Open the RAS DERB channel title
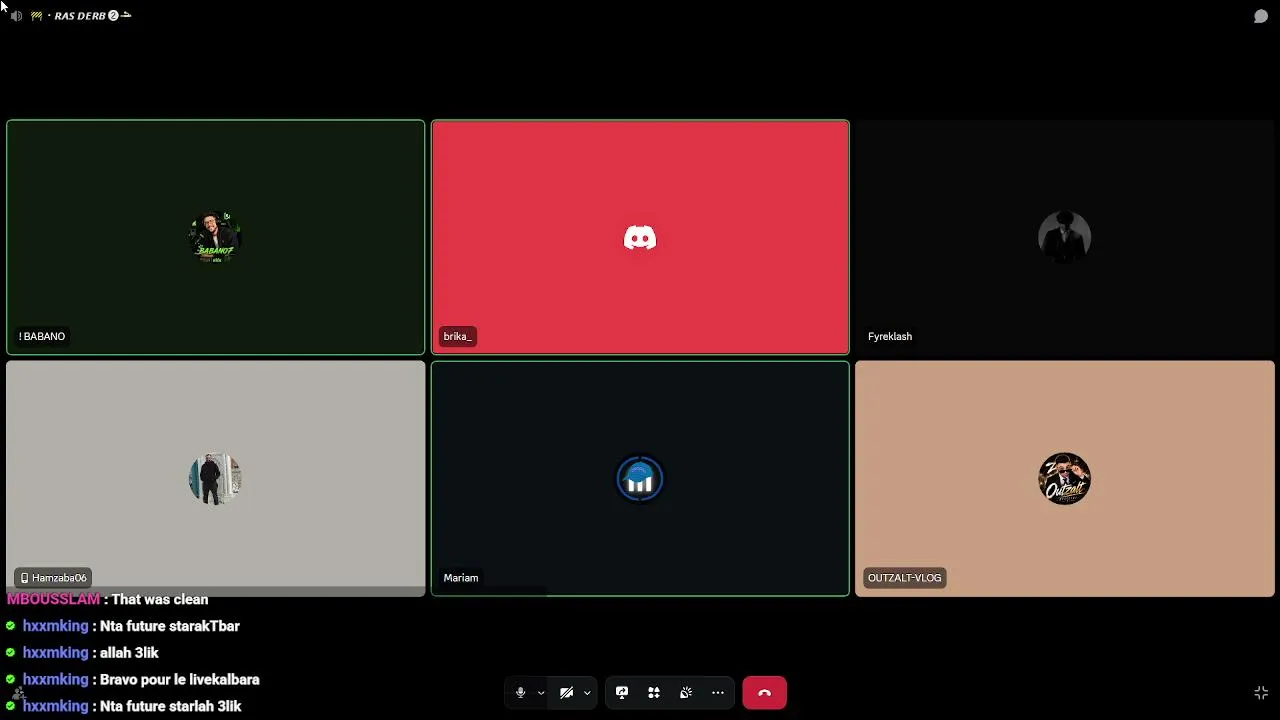 79,16
